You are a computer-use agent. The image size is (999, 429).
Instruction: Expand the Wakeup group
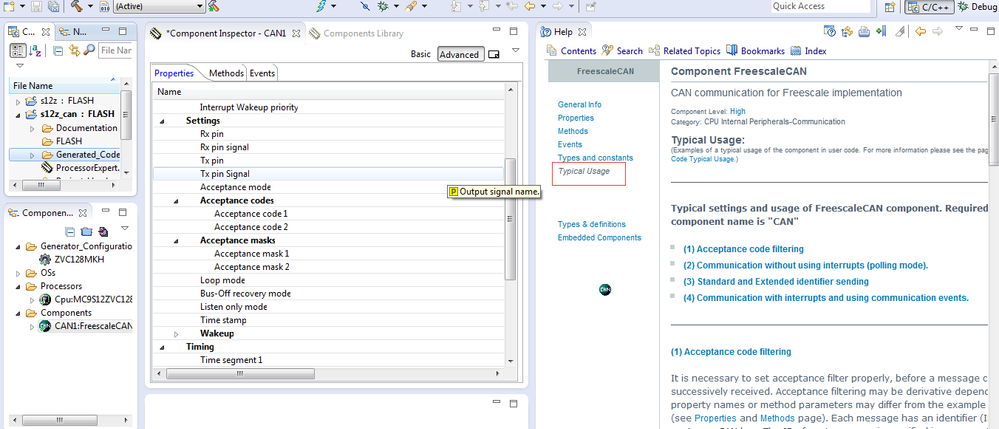[x=176, y=333]
